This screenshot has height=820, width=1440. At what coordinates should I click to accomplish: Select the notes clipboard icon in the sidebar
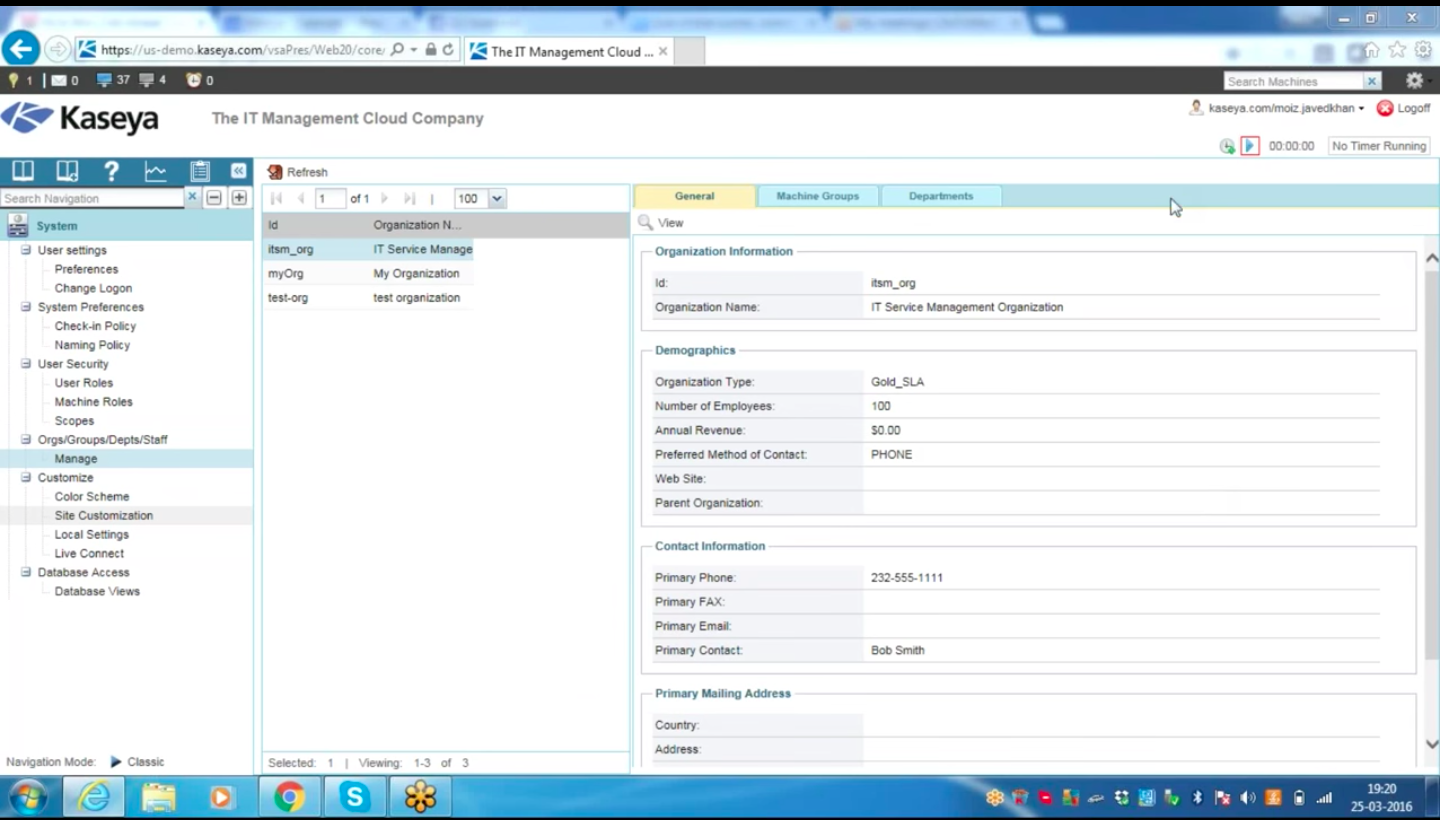[199, 171]
